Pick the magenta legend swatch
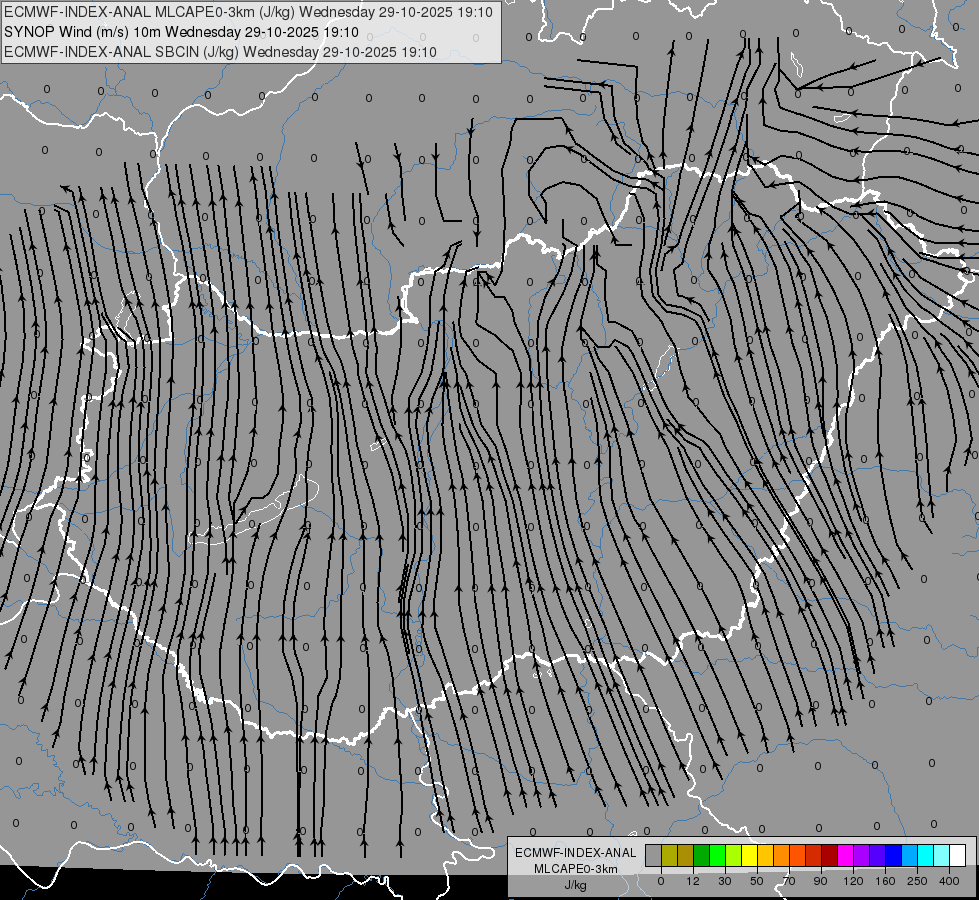Image resolution: width=979 pixels, height=900 pixels. [x=845, y=855]
